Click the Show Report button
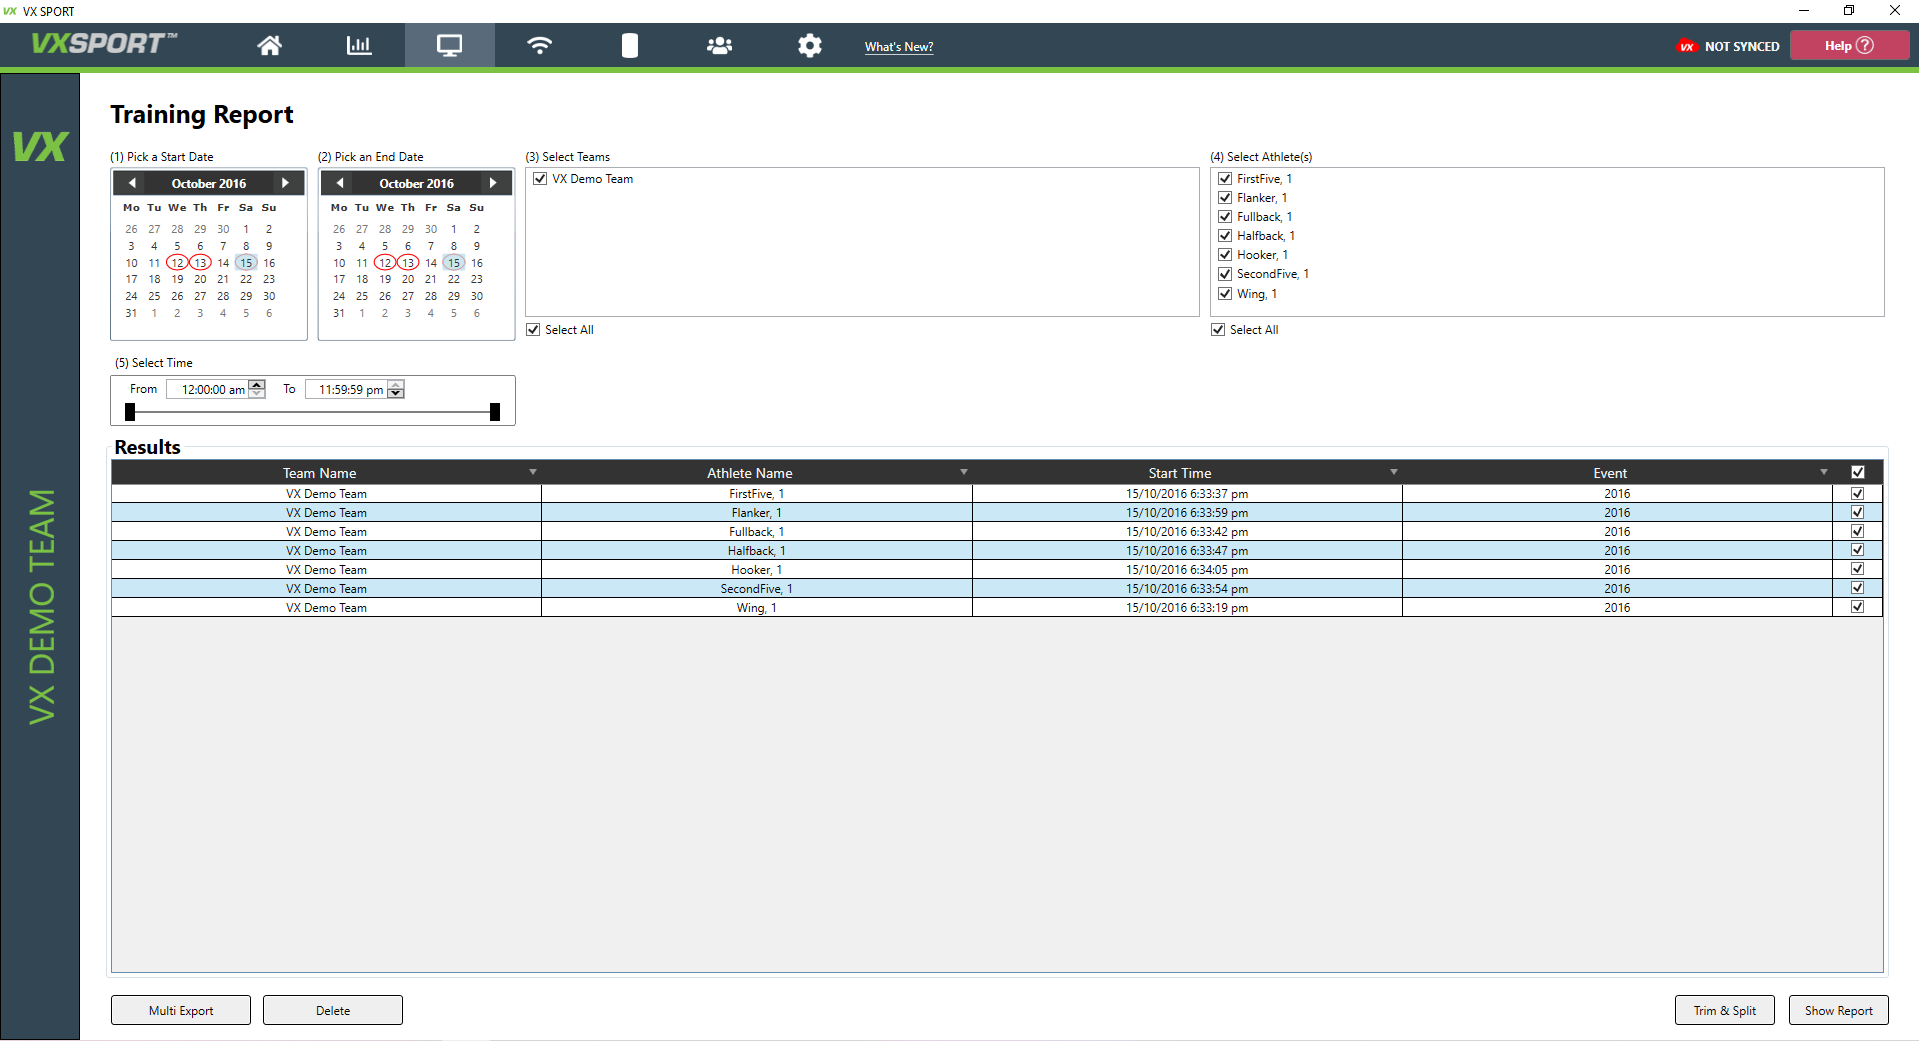The height and width of the screenshot is (1041, 1919). [1839, 1010]
